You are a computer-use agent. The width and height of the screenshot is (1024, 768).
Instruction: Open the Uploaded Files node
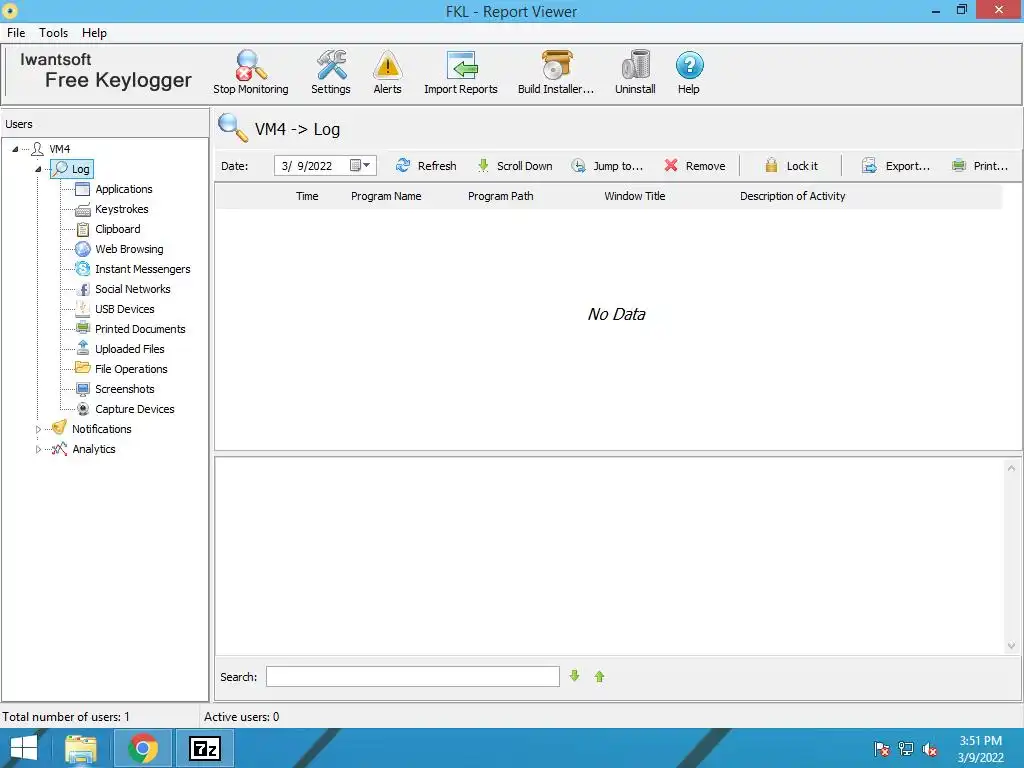point(129,349)
